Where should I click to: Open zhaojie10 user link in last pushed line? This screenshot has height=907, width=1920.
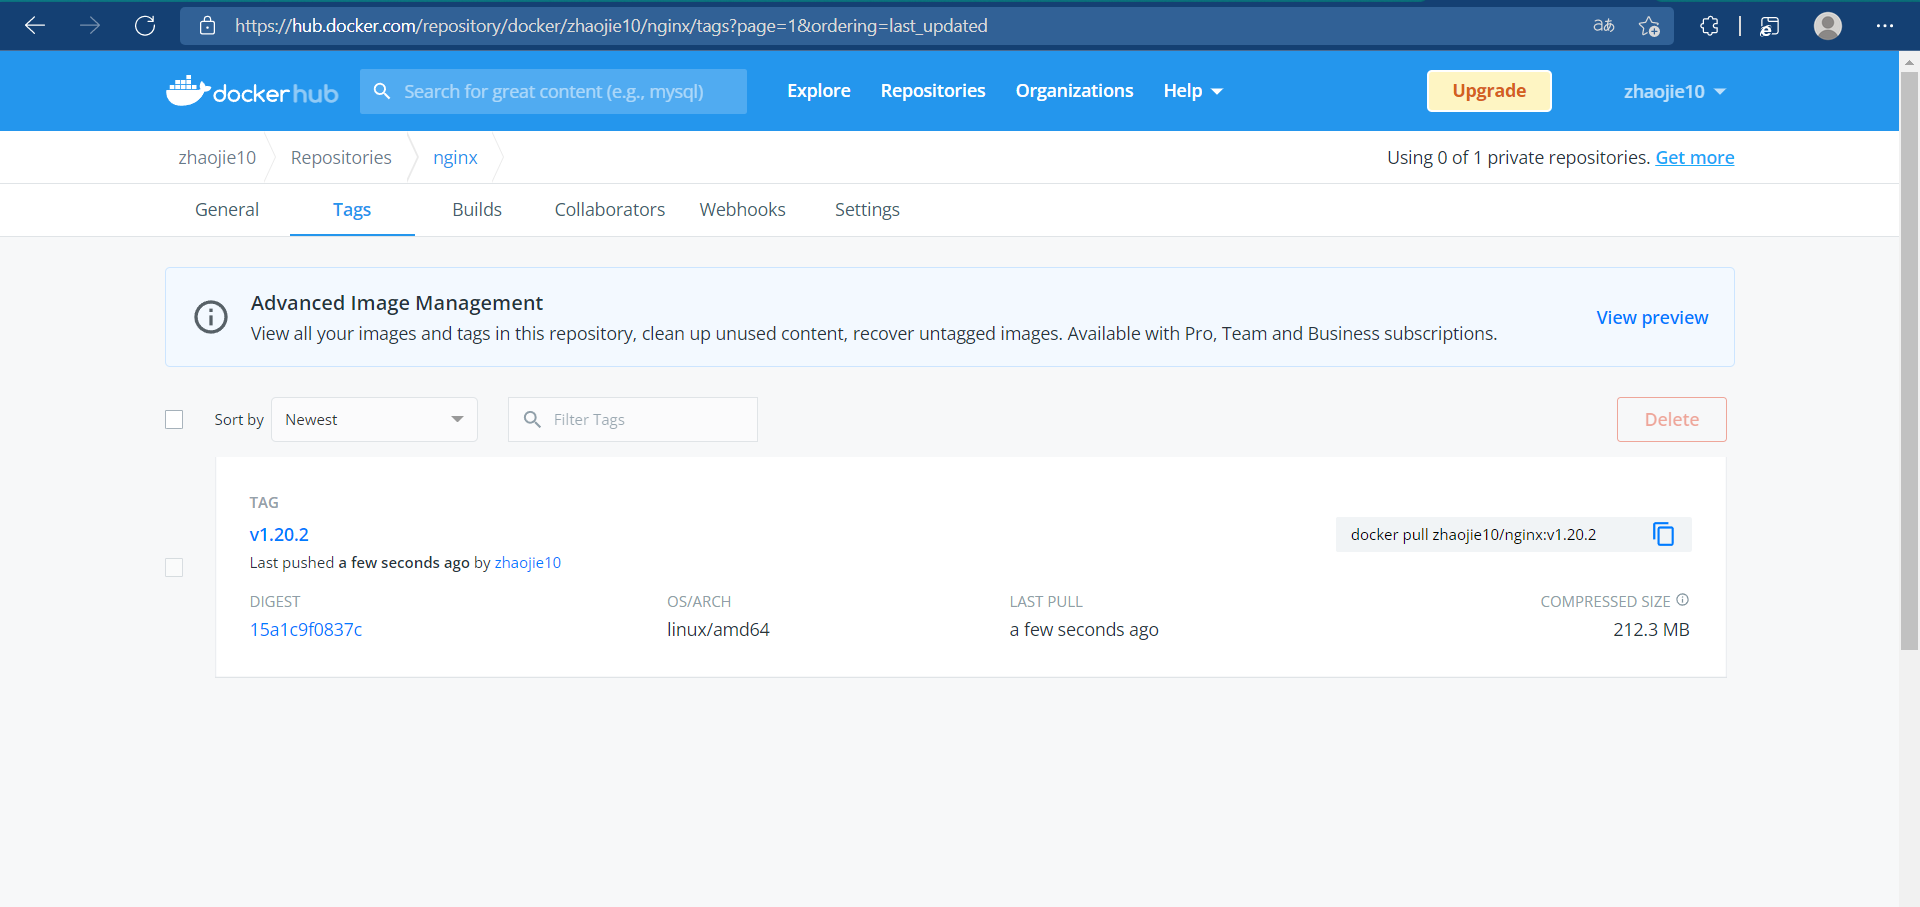(528, 562)
